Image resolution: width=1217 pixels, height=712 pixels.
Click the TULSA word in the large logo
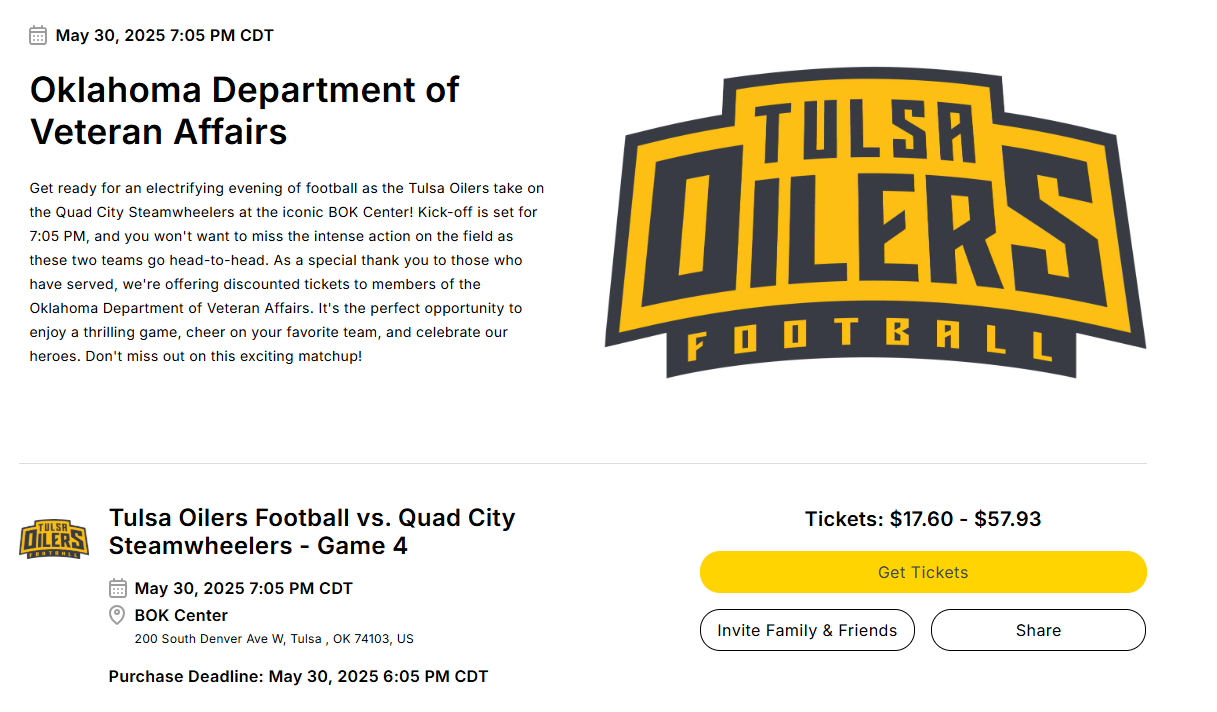(x=864, y=132)
